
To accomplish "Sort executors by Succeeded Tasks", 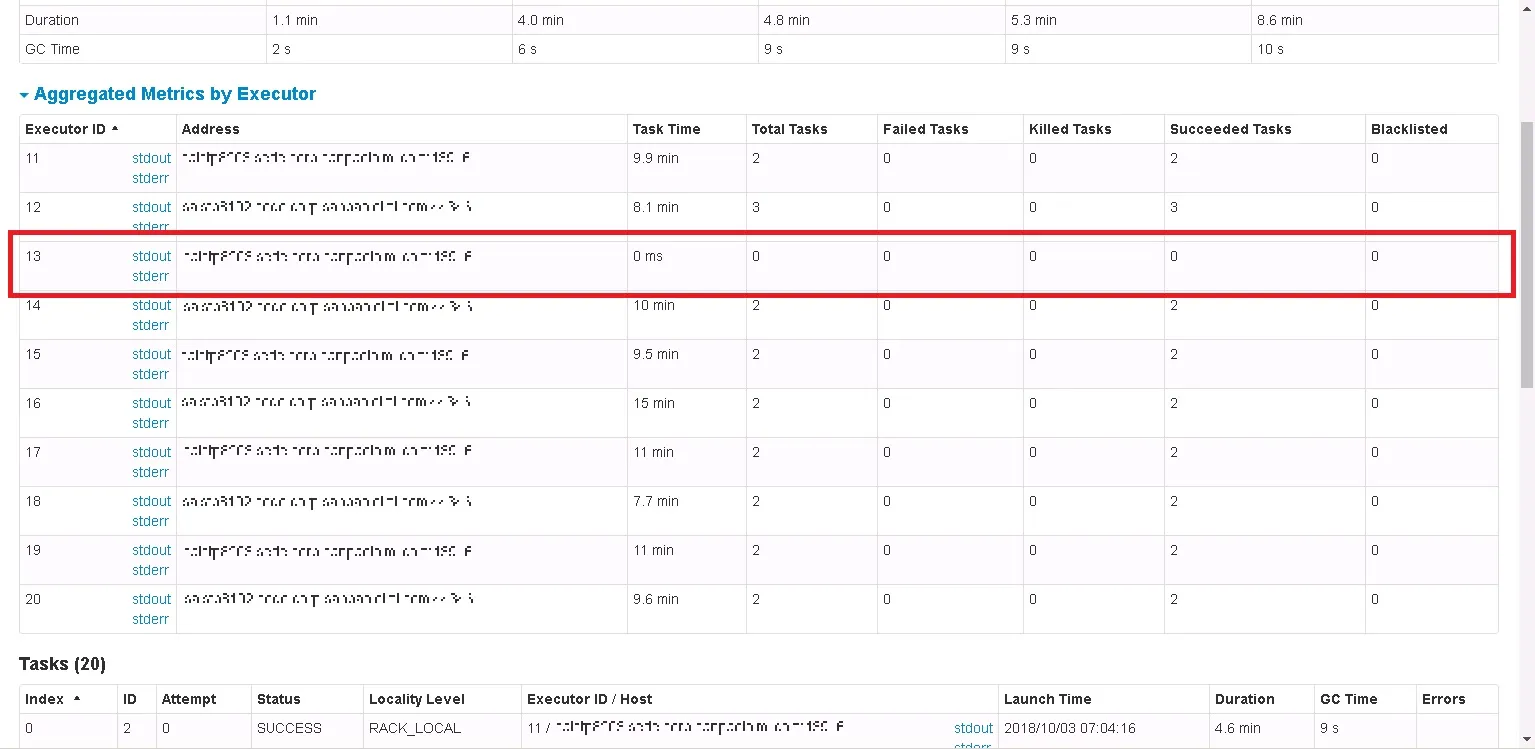I will pos(1230,129).
